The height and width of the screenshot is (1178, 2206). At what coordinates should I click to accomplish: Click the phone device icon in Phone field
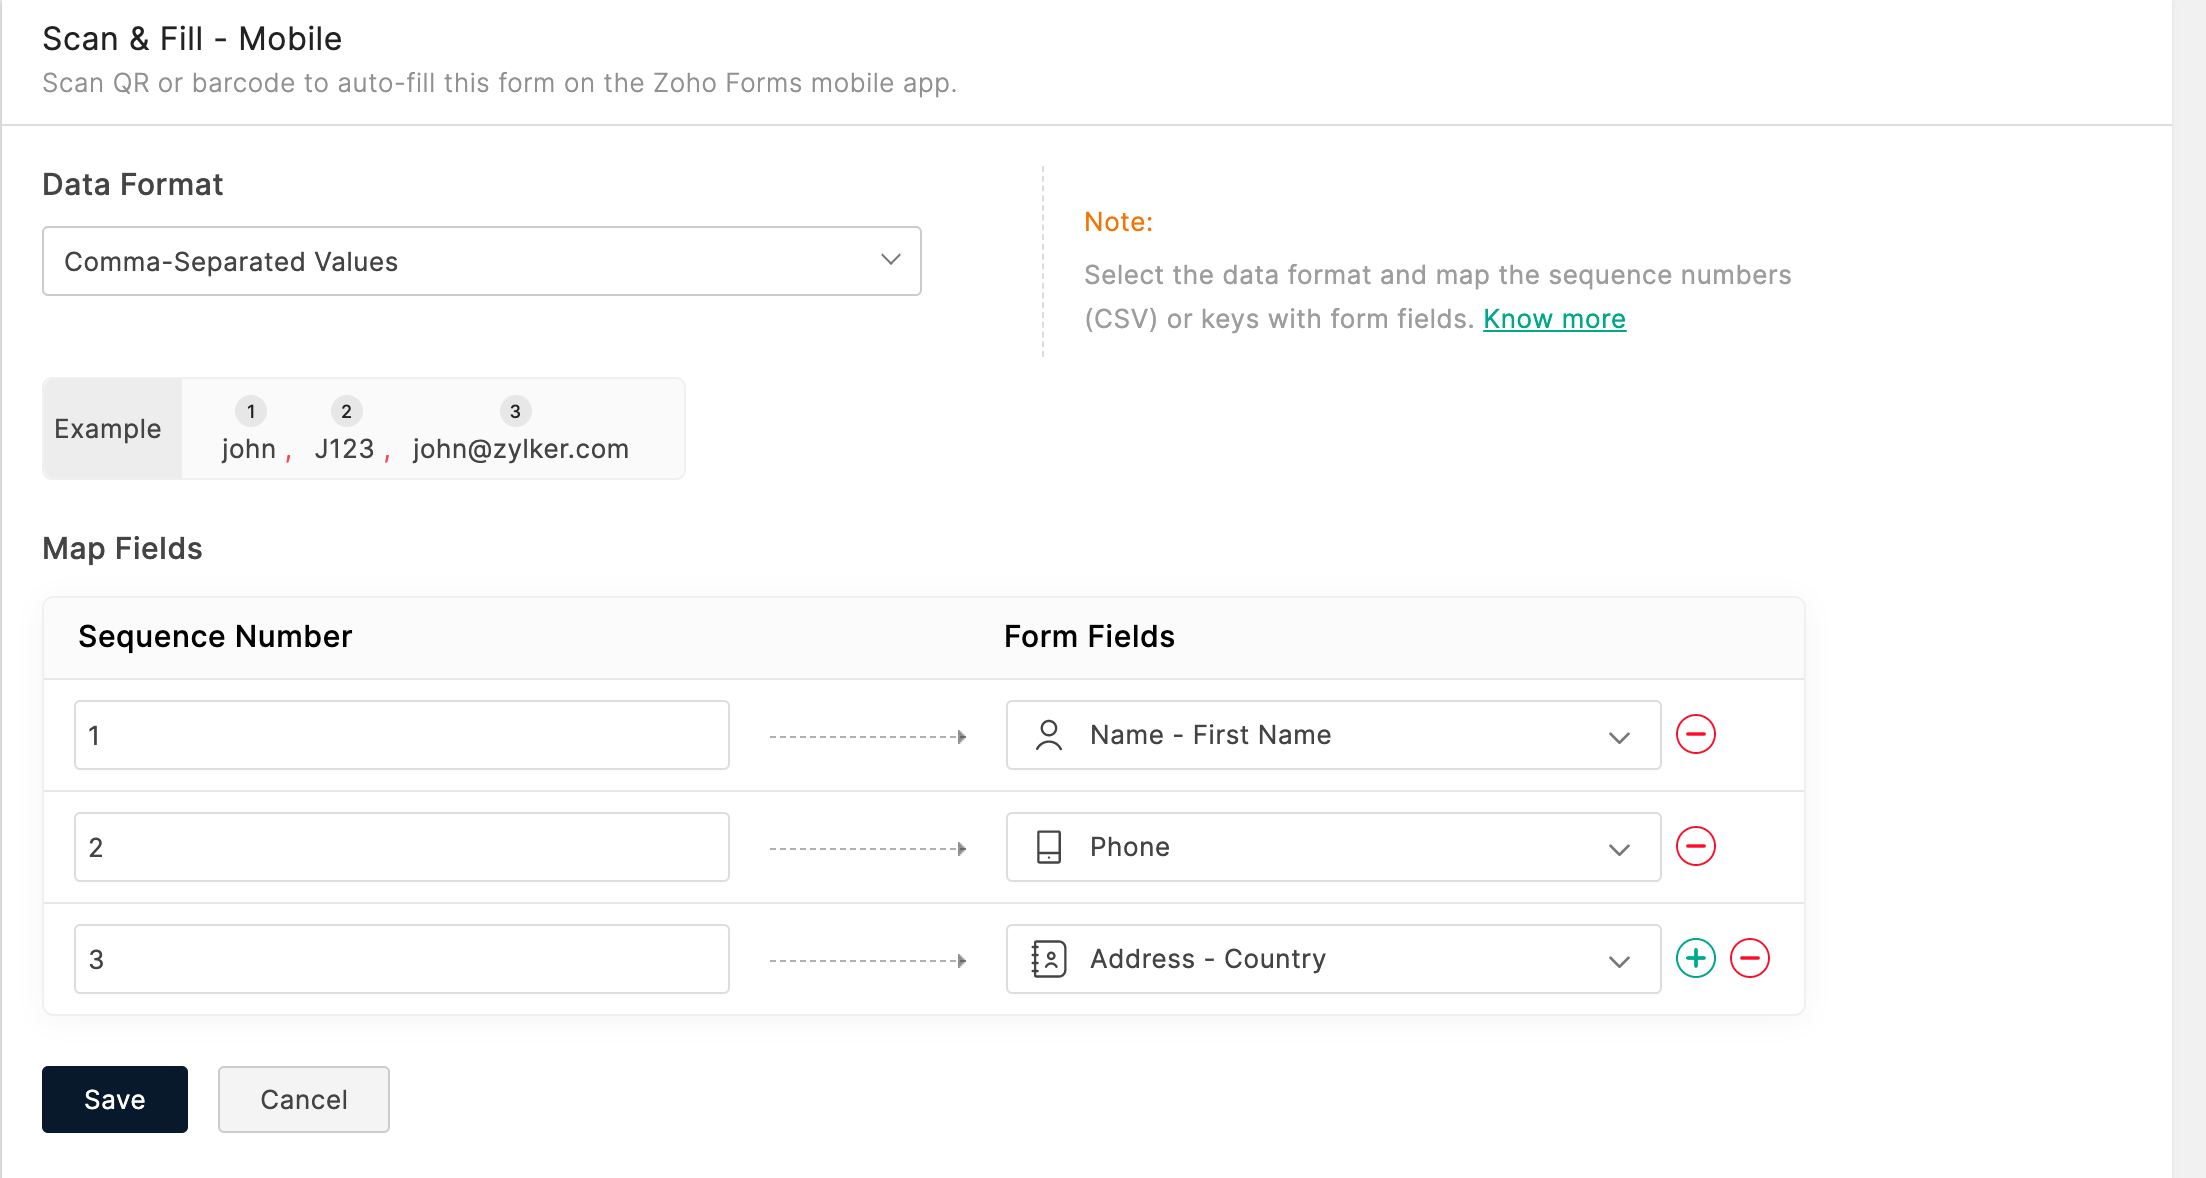click(x=1048, y=847)
